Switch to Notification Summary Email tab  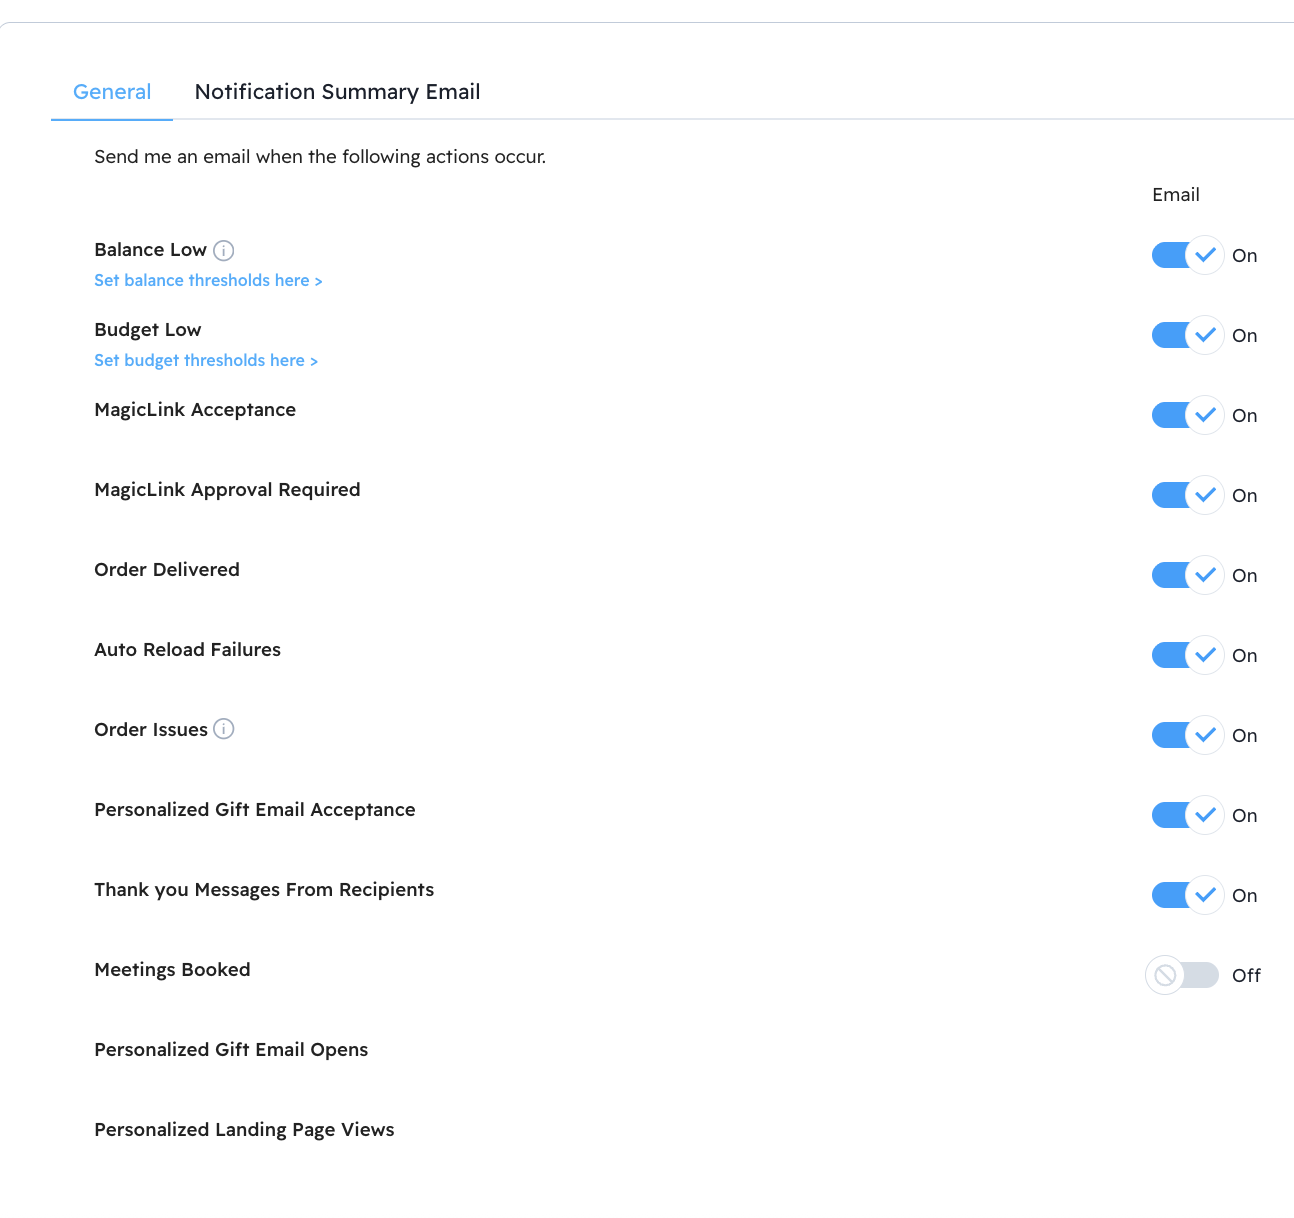[x=337, y=92]
